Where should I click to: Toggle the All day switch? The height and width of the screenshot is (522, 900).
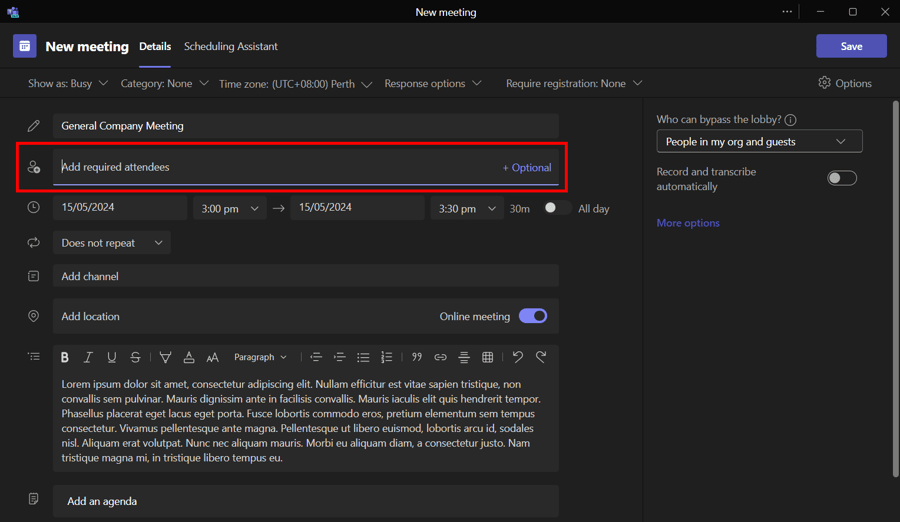click(x=557, y=208)
